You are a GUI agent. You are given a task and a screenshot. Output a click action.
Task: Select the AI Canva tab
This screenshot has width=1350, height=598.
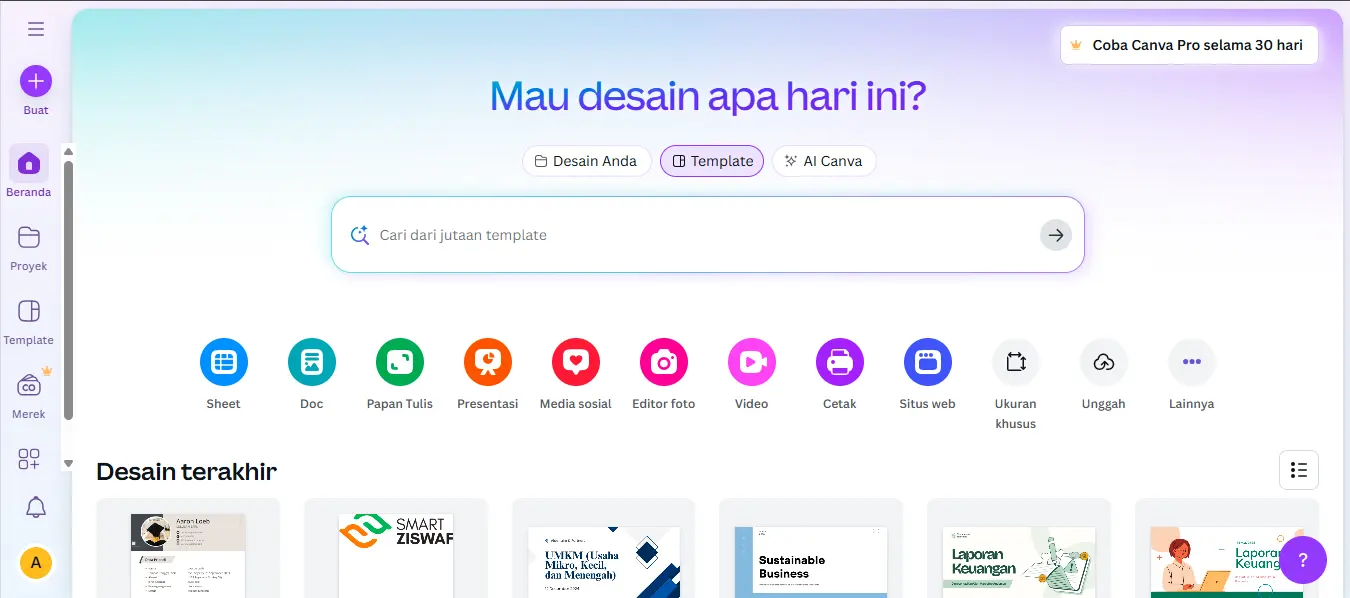coord(824,161)
